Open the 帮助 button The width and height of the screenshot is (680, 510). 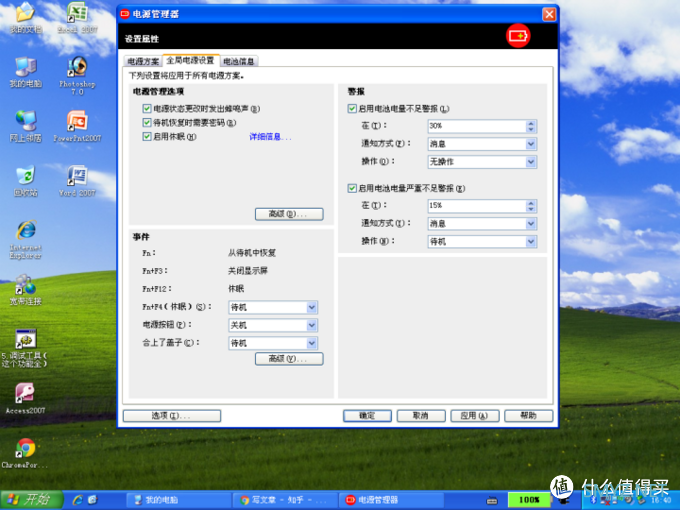[x=528, y=416]
